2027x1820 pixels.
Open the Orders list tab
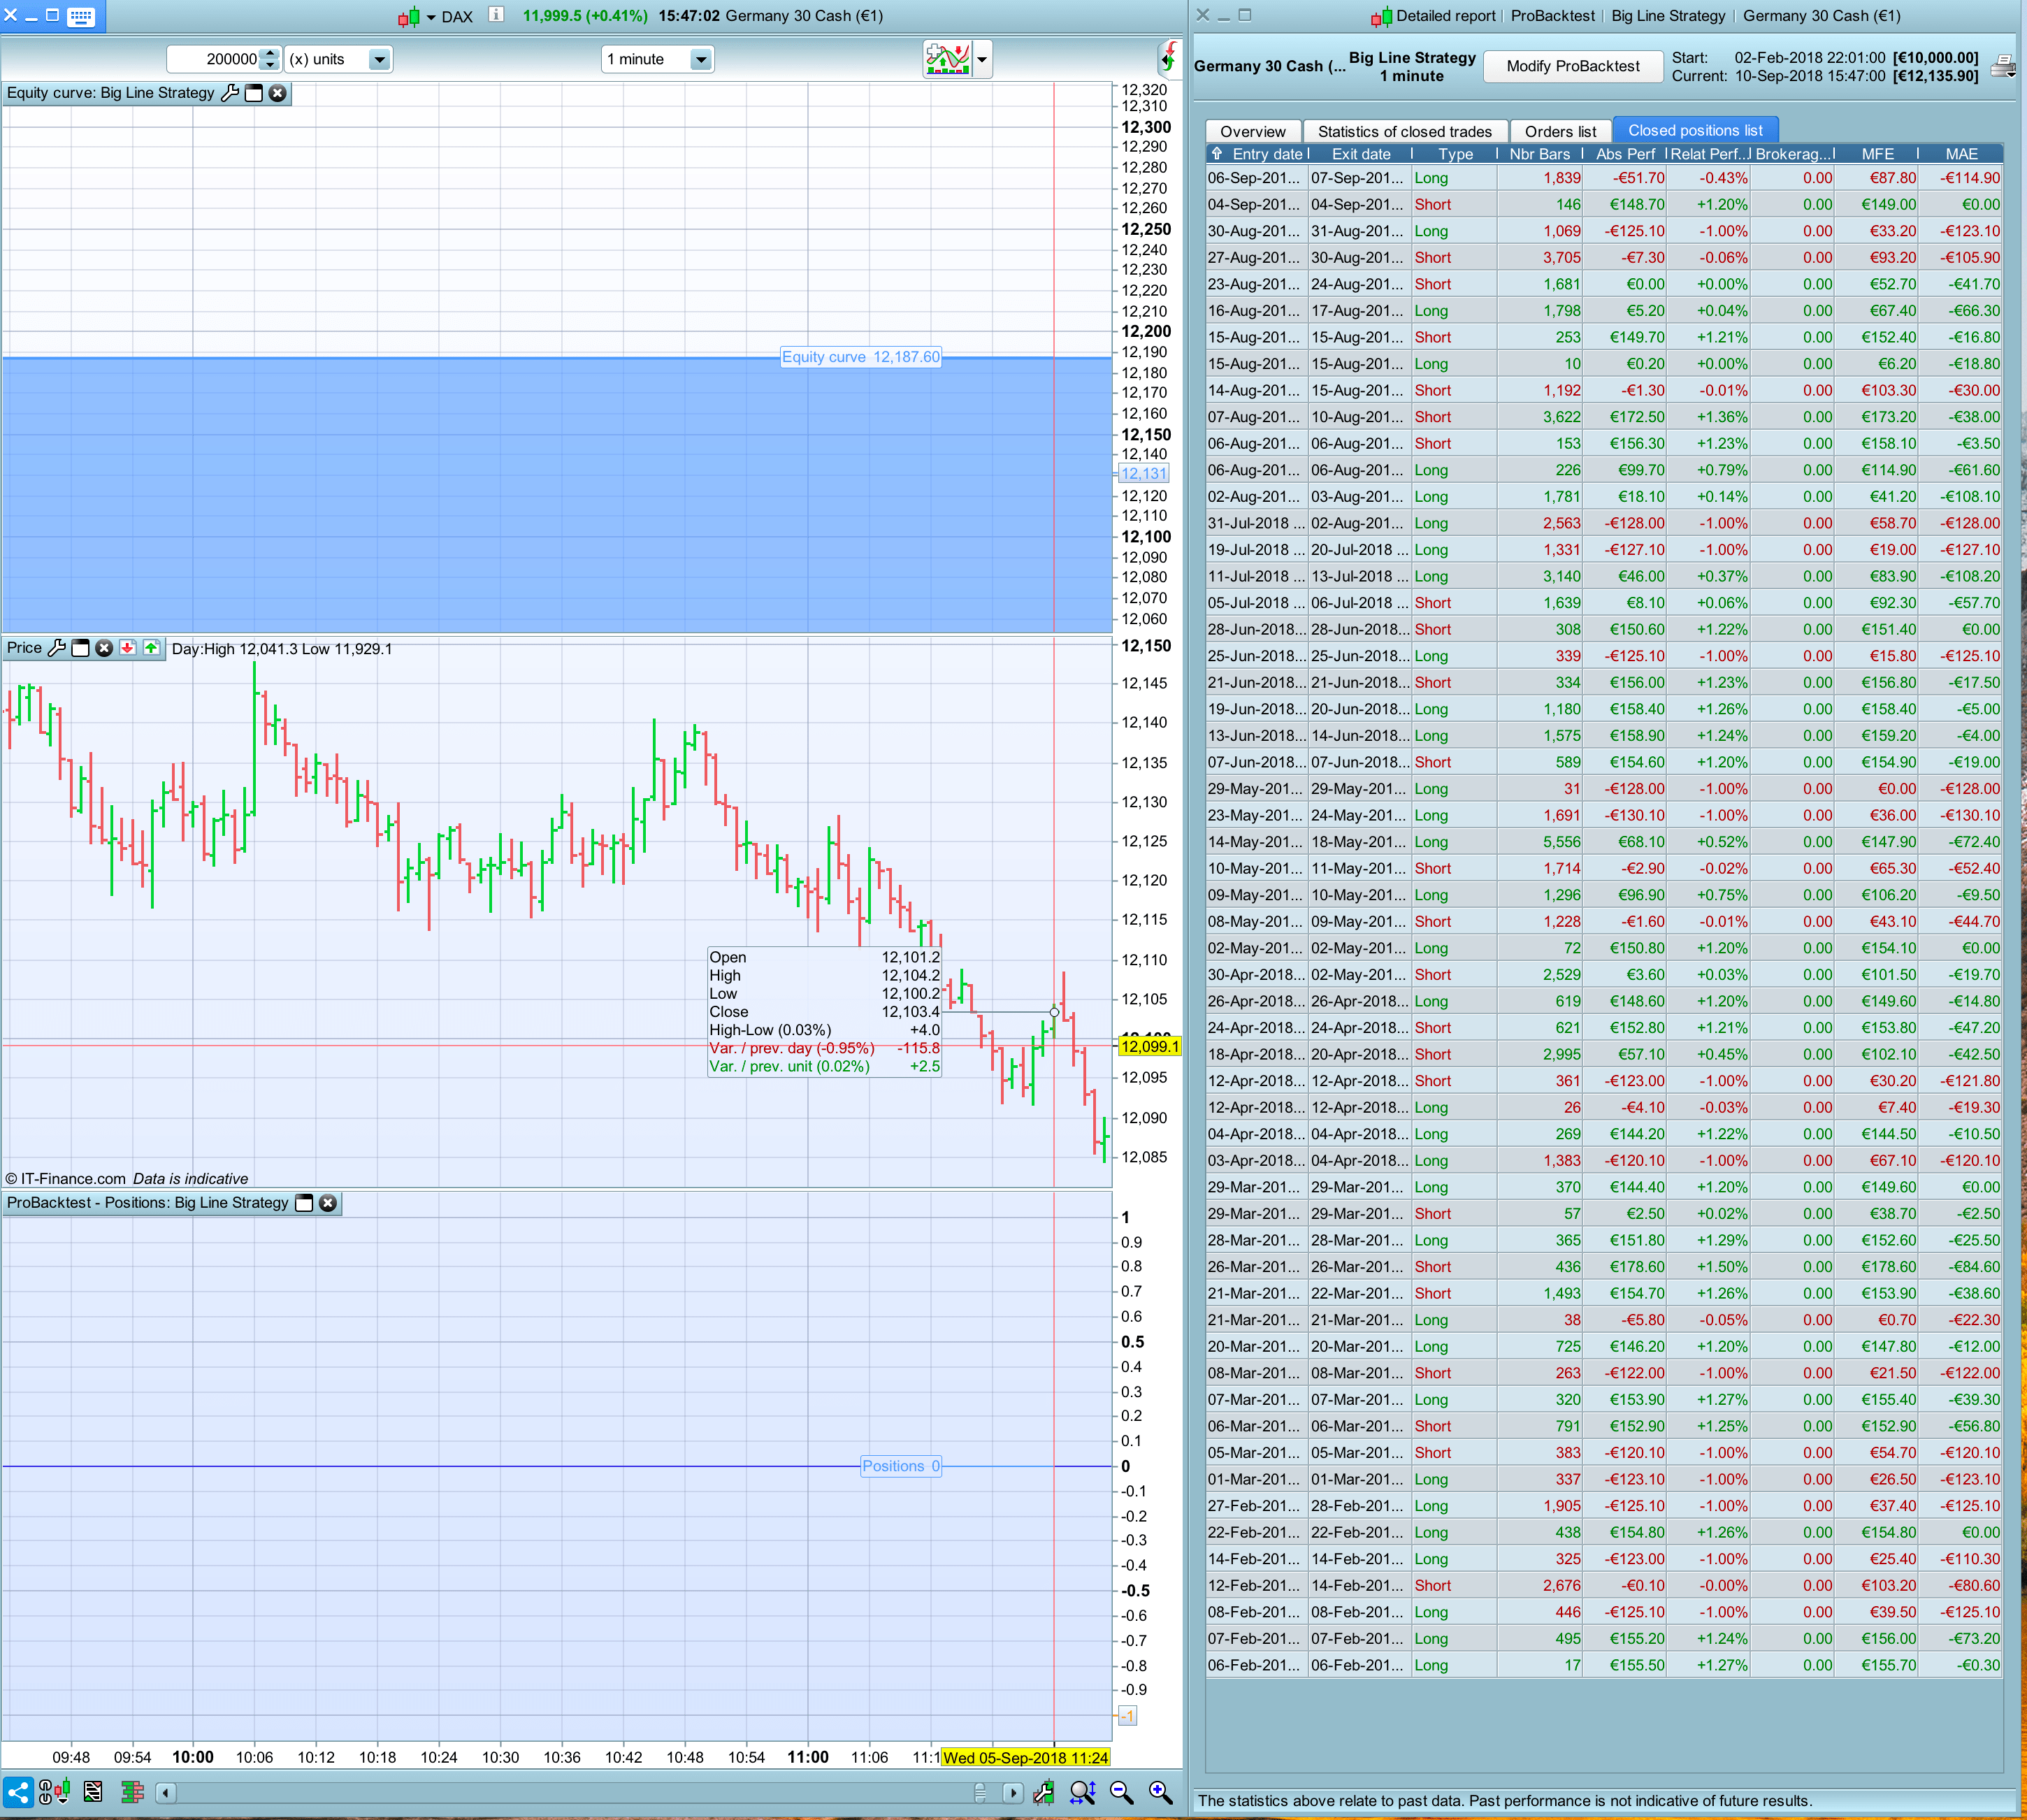[1559, 131]
